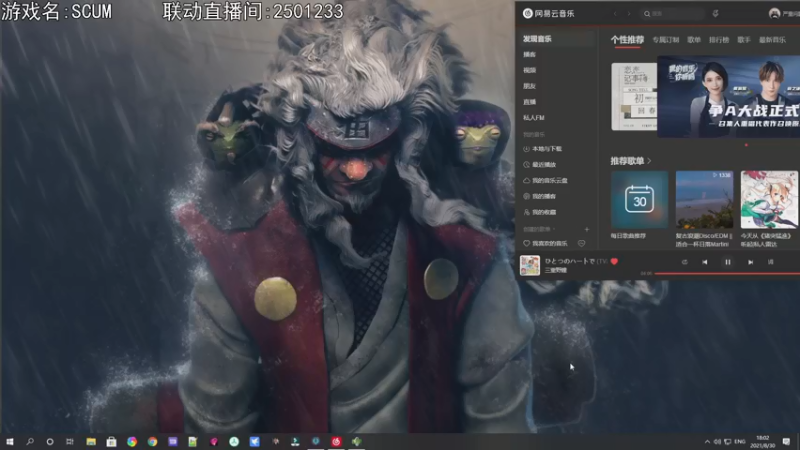800x450 pixels.
Task: Seek on the red playback progress bar
Action: point(727,273)
